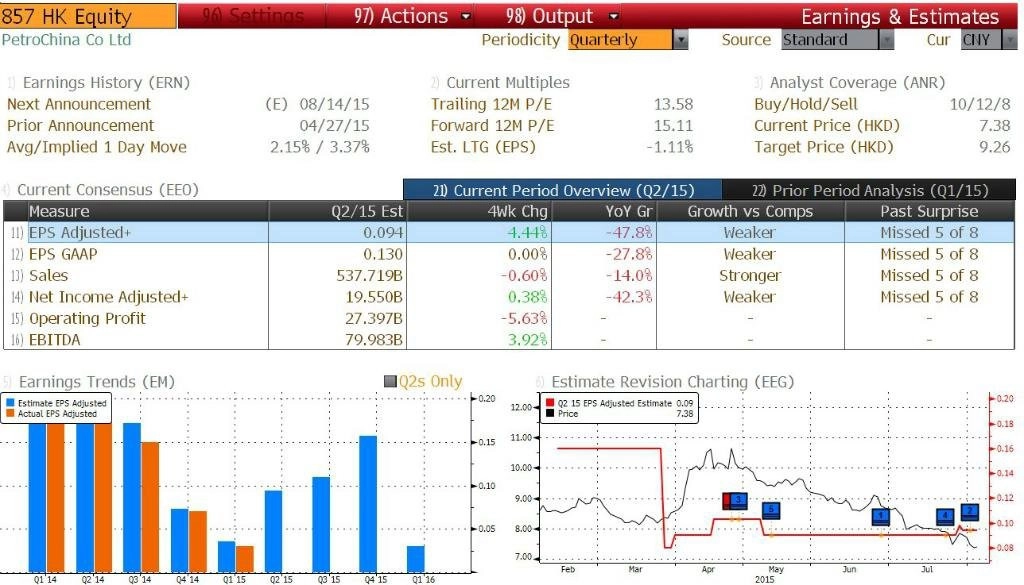Click the black Price legend swatch
Viewport: 1024px width, 585px height.
point(550,414)
